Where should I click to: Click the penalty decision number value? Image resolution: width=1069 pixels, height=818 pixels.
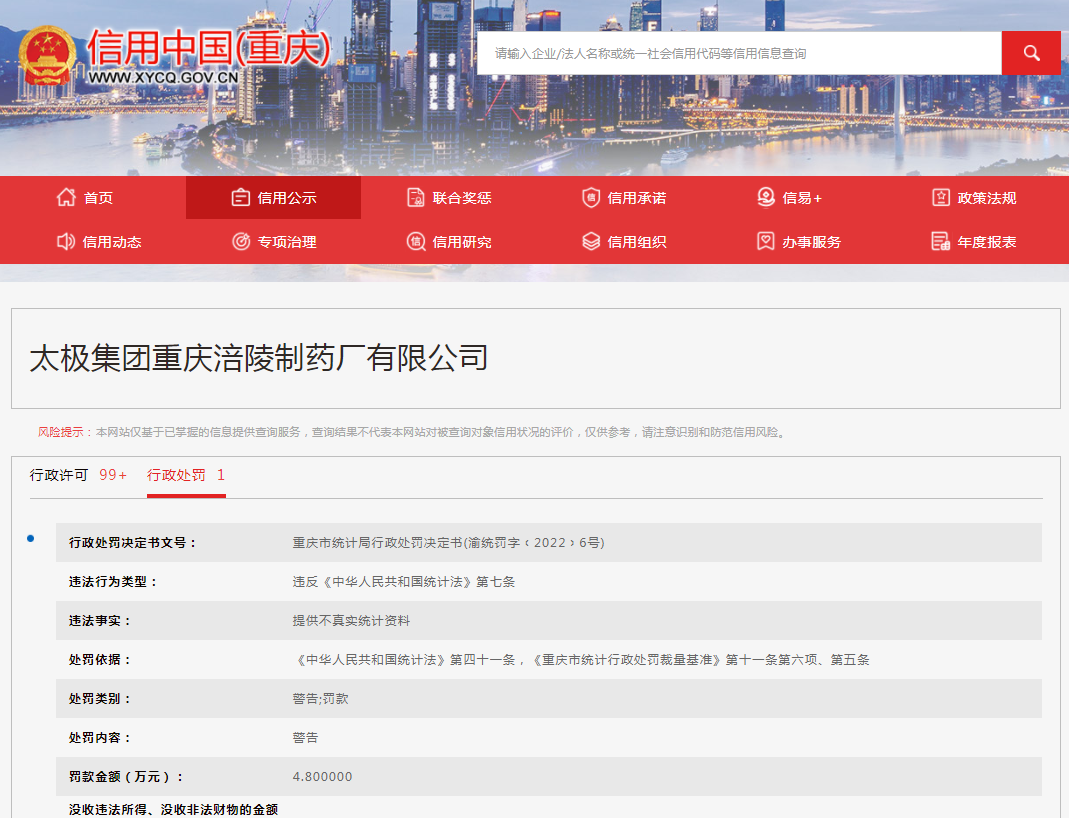[x=449, y=543]
